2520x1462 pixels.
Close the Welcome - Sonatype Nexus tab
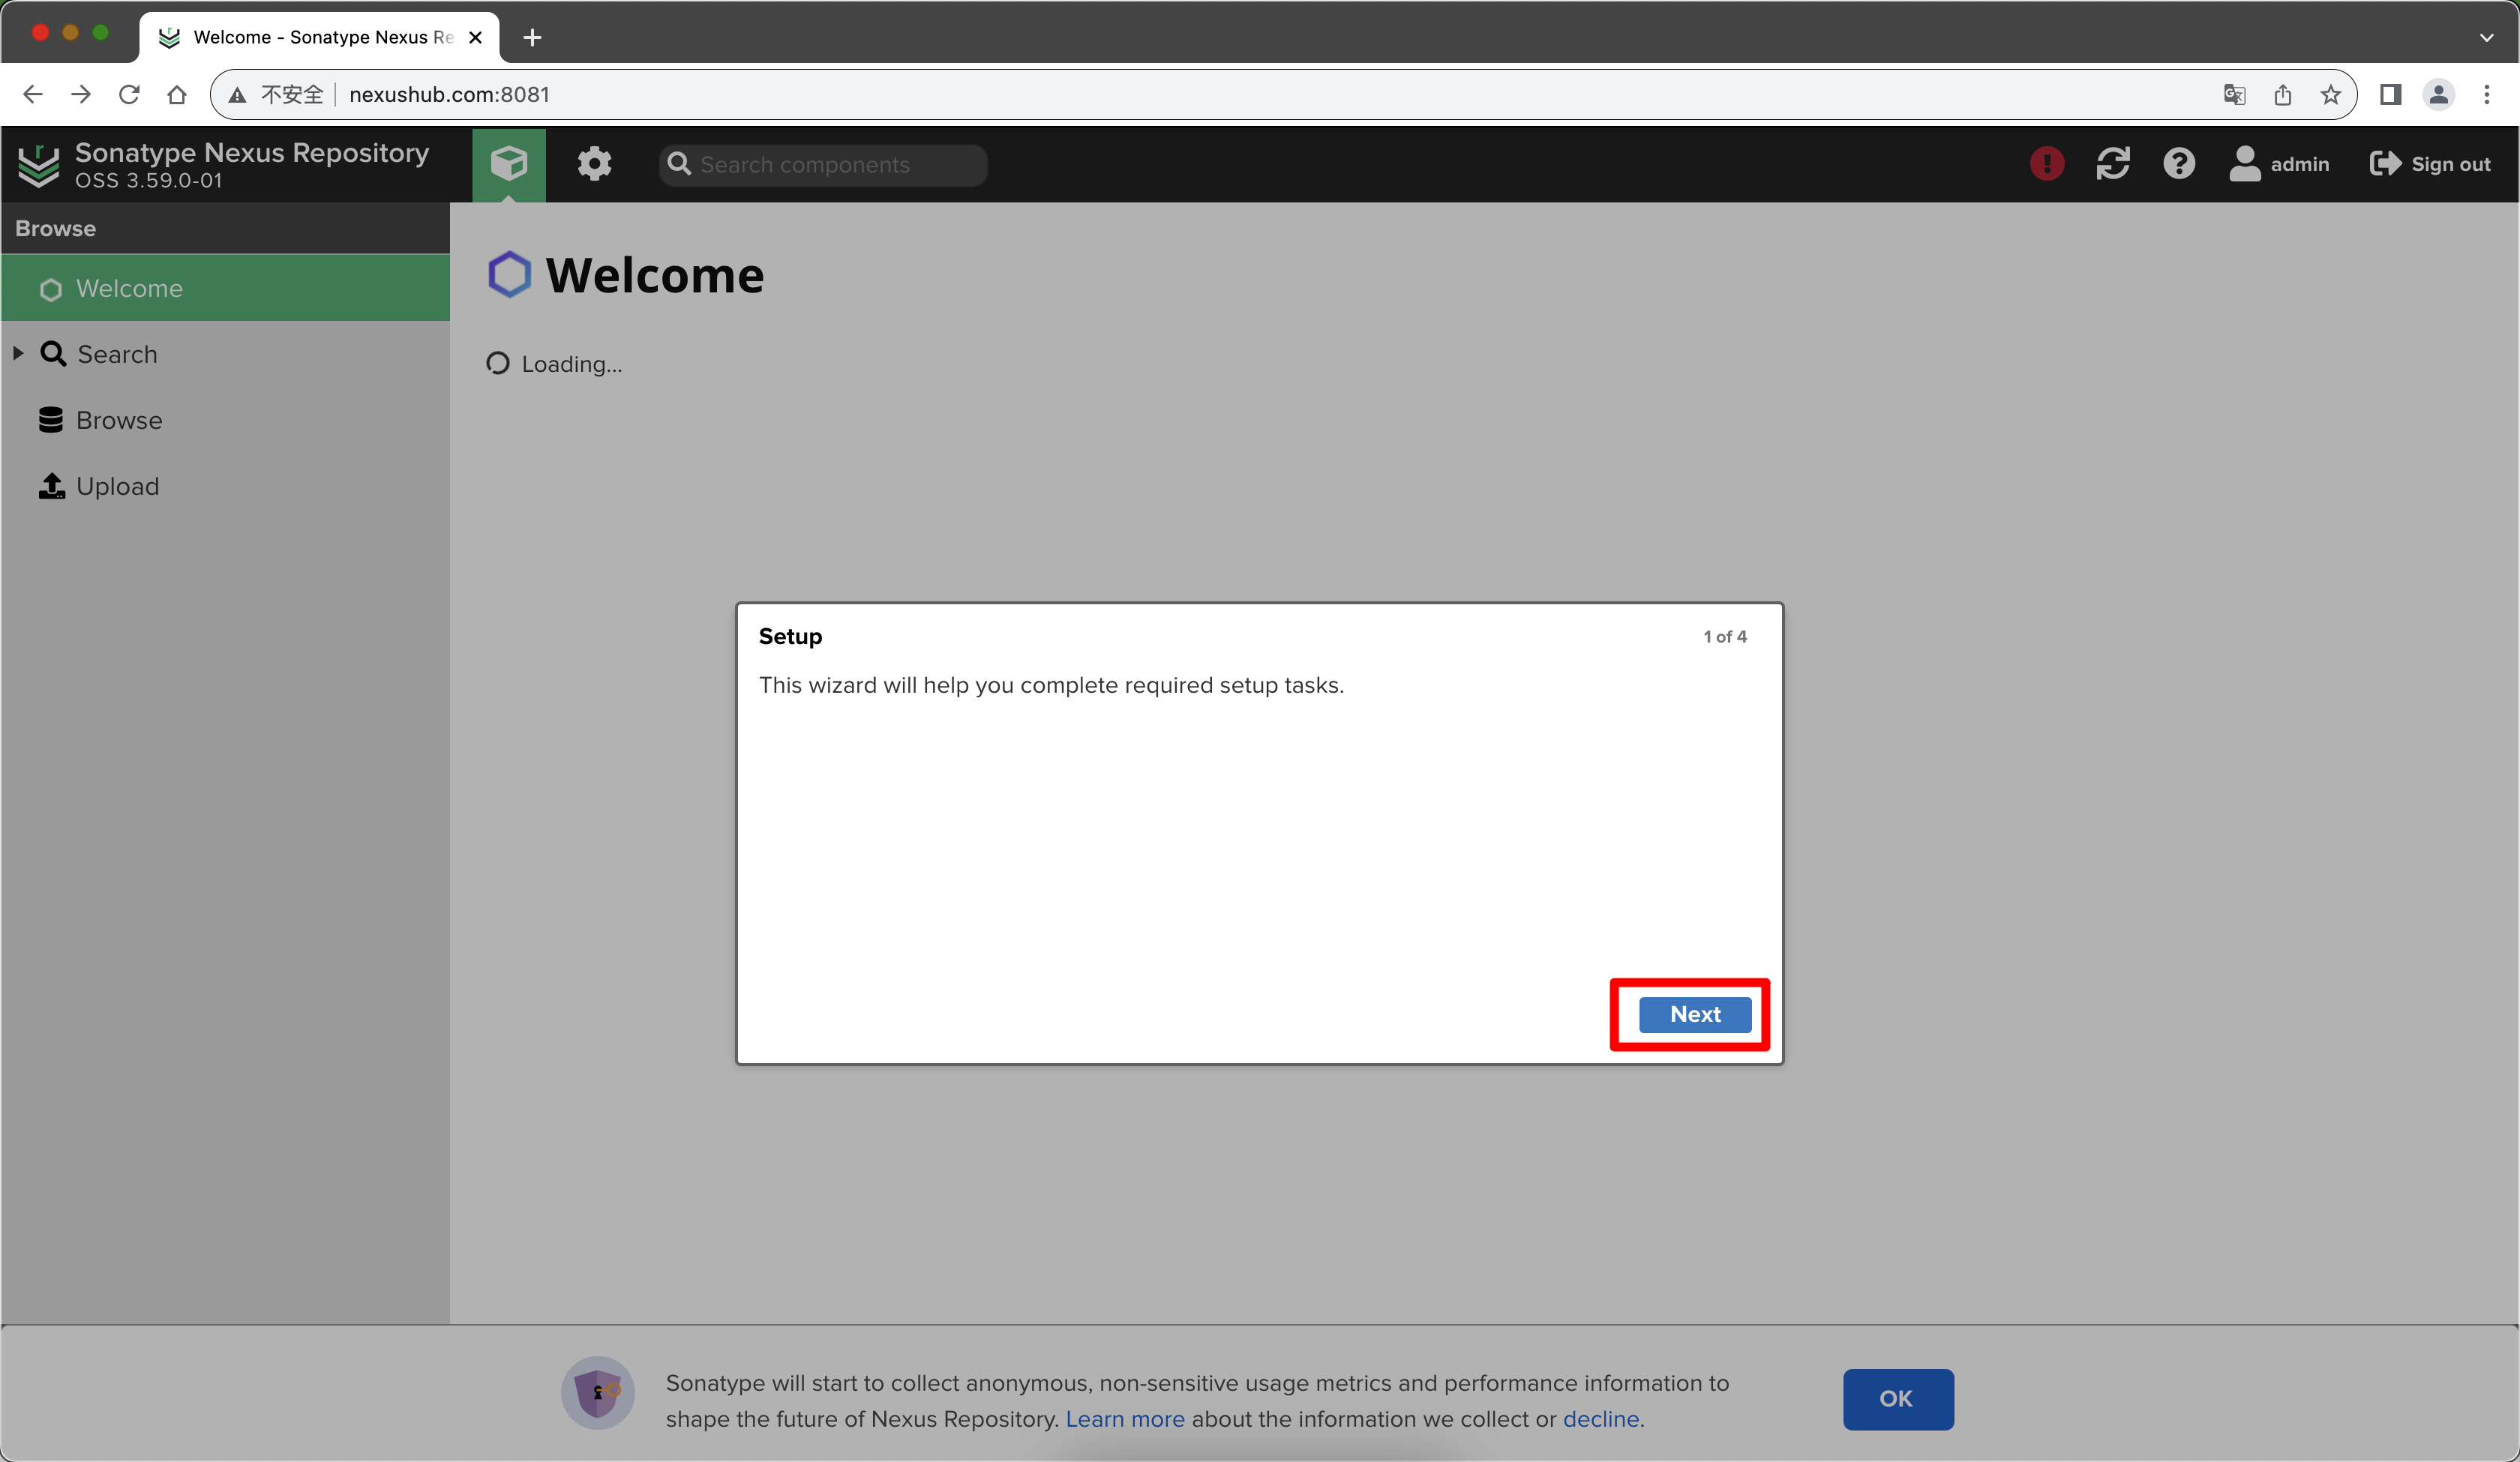click(476, 38)
